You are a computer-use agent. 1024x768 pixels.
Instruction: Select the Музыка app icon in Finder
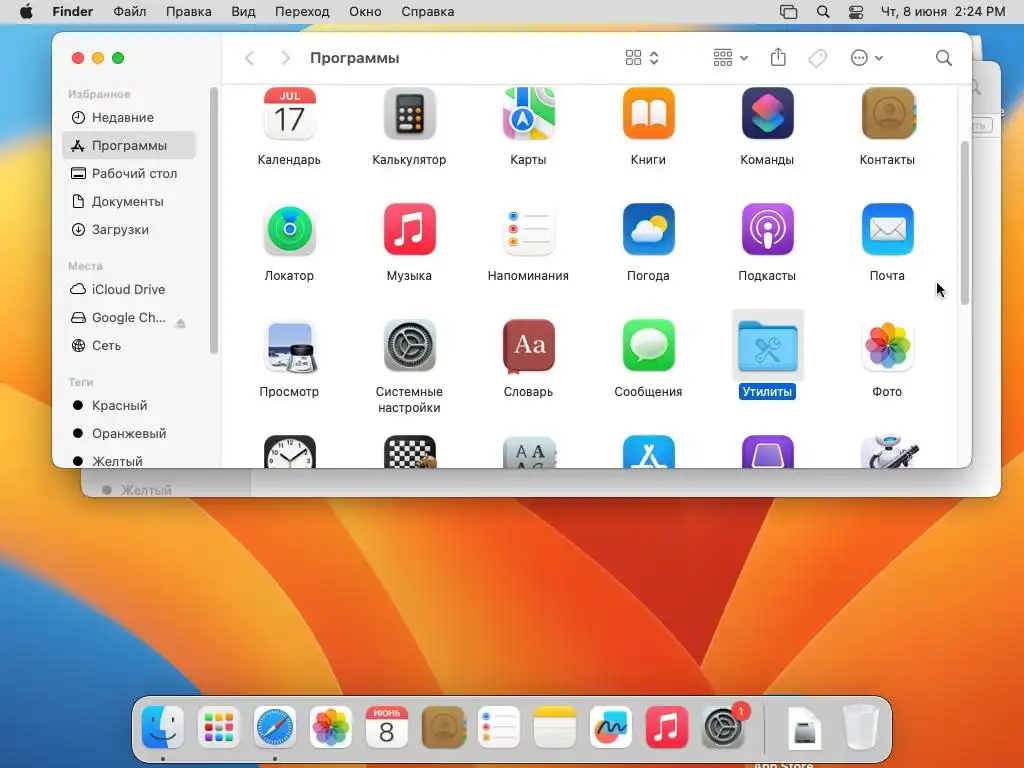[x=409, y=230]
